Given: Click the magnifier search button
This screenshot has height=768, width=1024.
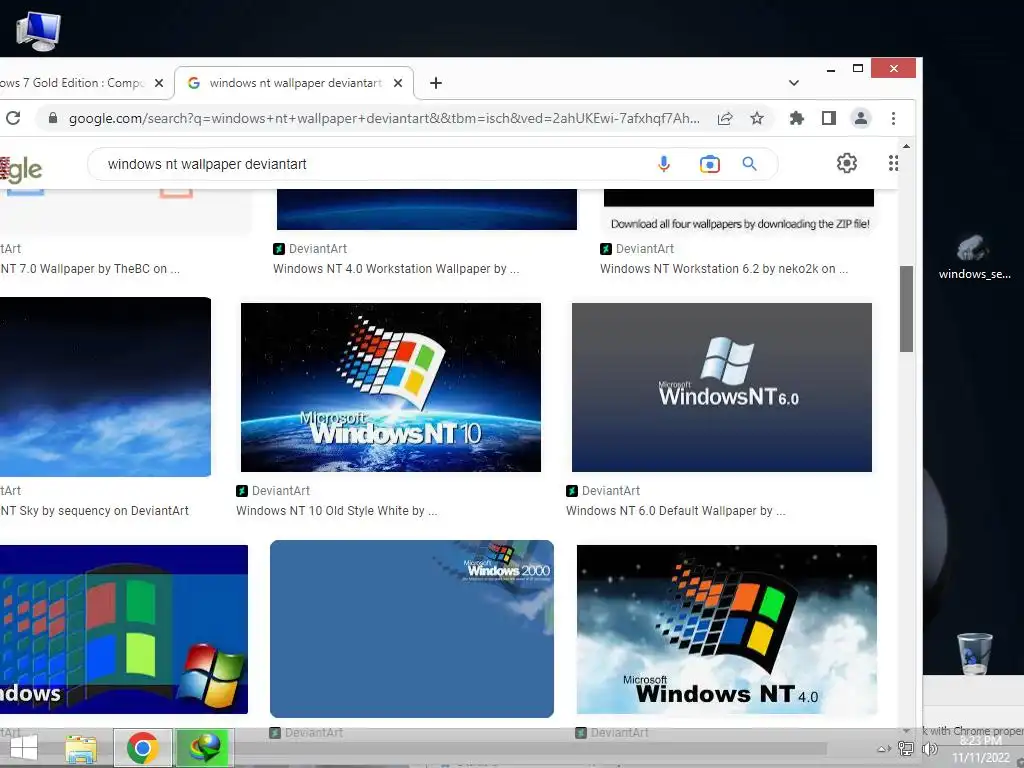Looking at the screenshot, I should pos(749,164).
